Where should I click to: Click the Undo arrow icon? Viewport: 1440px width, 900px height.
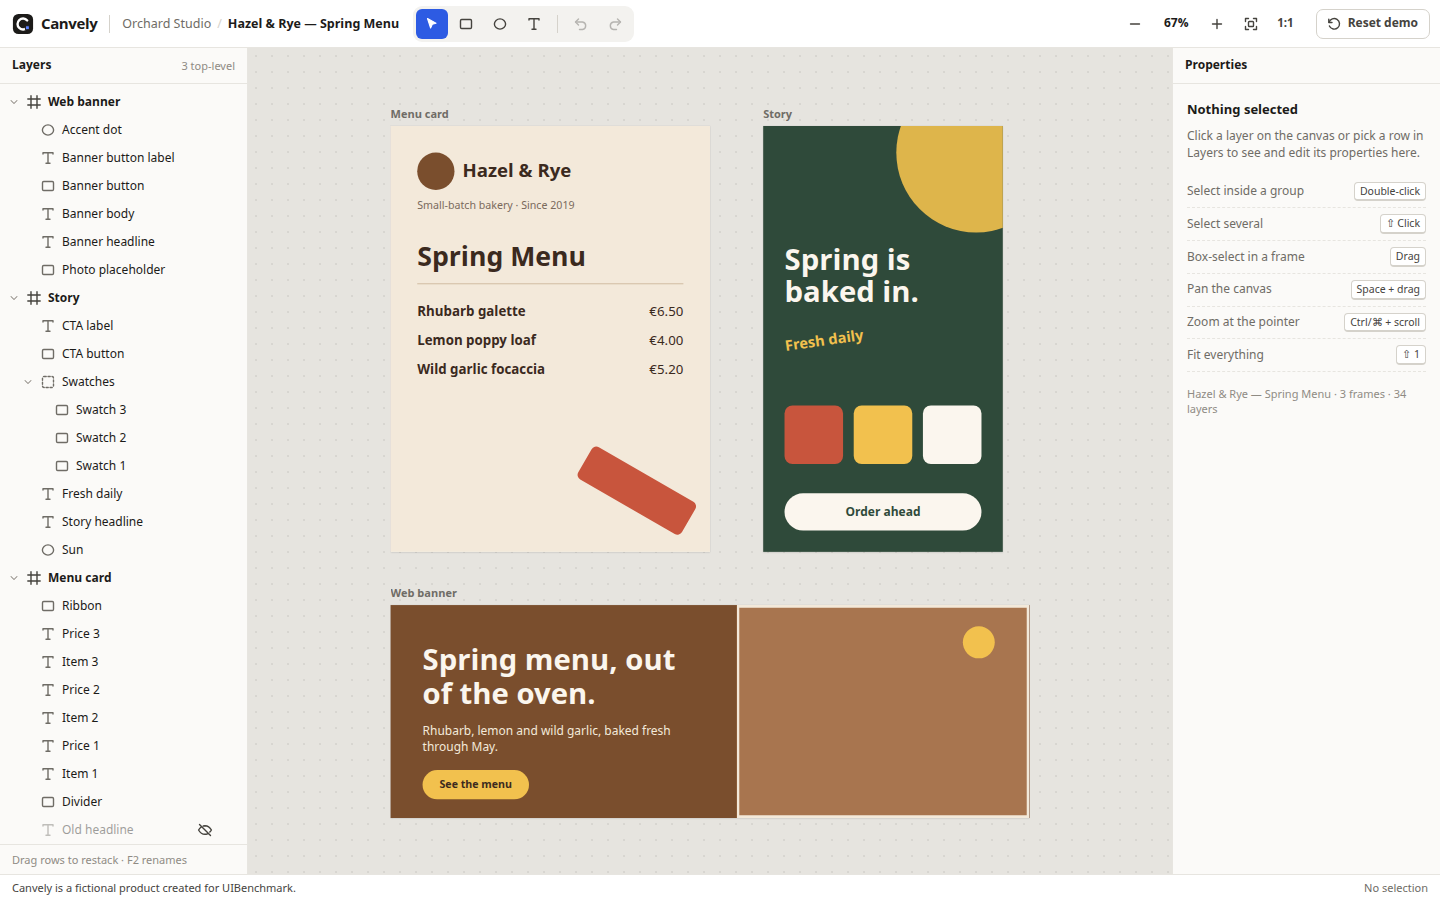click(x=581, y=24)
